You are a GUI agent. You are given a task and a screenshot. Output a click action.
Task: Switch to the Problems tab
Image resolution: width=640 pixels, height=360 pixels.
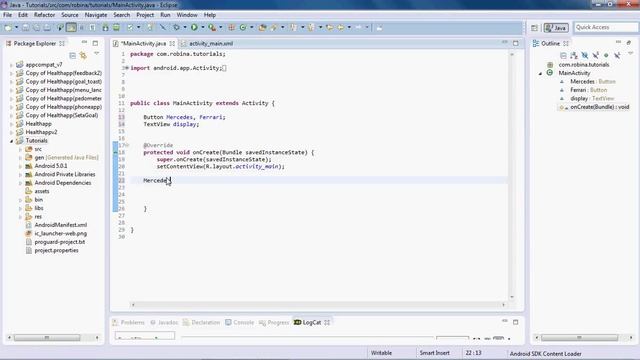[x=129, y=322]
